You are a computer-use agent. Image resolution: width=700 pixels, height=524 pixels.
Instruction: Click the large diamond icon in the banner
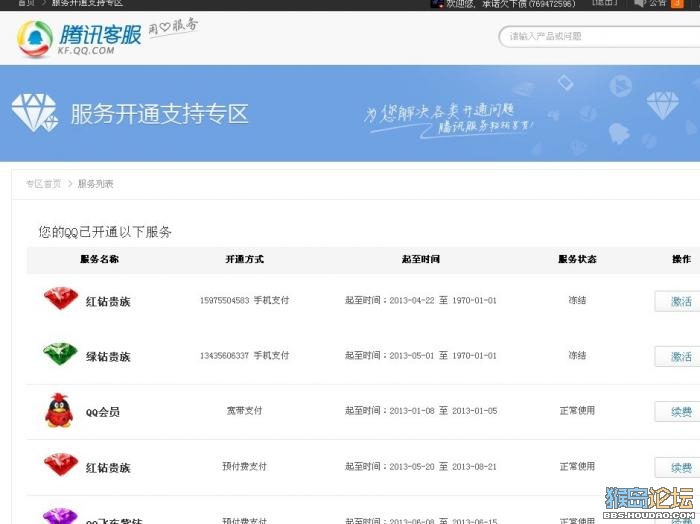pyautogui.click(x=34, y=112)
